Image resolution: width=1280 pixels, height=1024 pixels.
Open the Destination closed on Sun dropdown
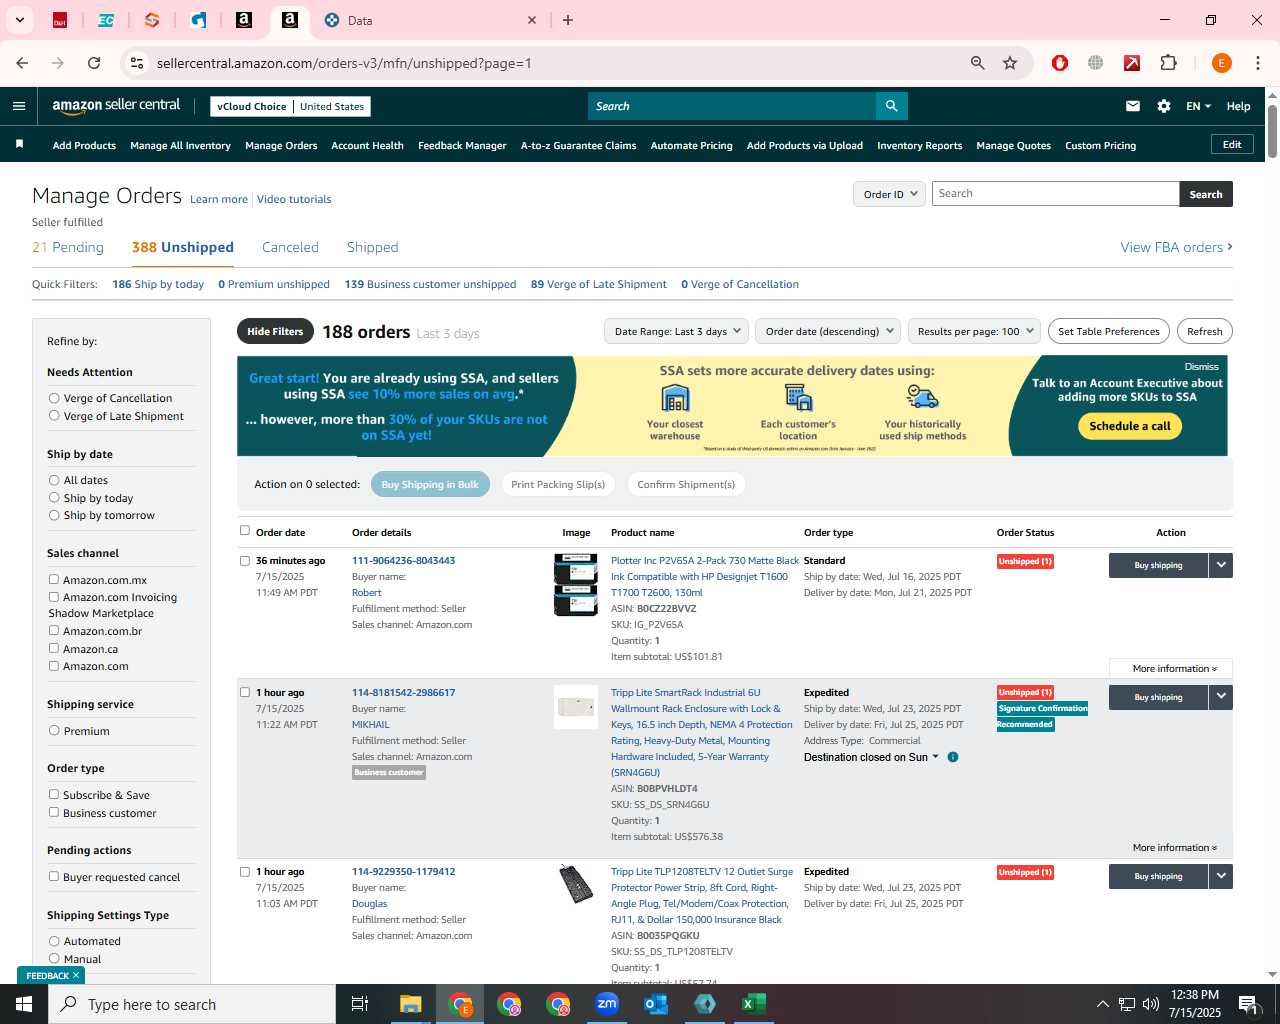pyautogui.click(x=871, y=757)
